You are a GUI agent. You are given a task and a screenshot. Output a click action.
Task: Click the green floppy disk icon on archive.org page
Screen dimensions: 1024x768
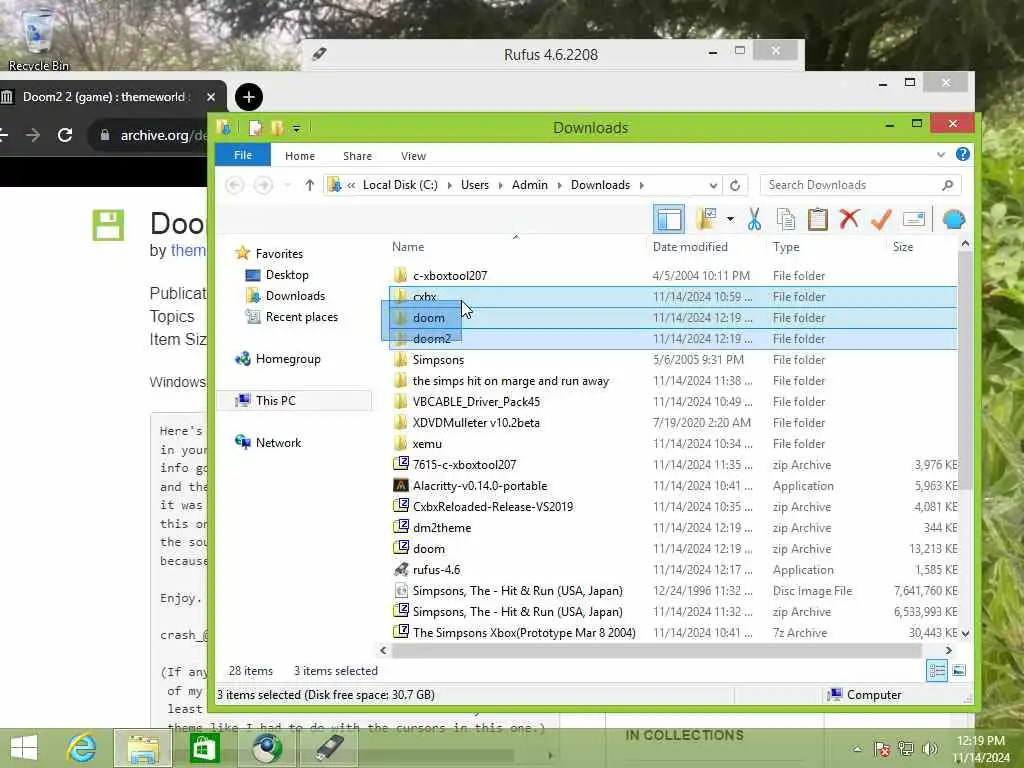point(108,225)
